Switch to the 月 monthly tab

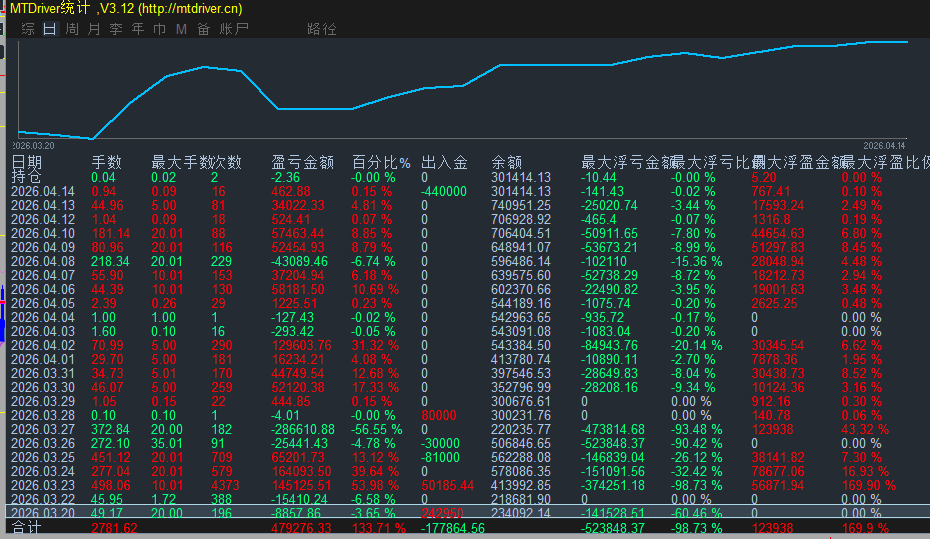tap(94, 29)
